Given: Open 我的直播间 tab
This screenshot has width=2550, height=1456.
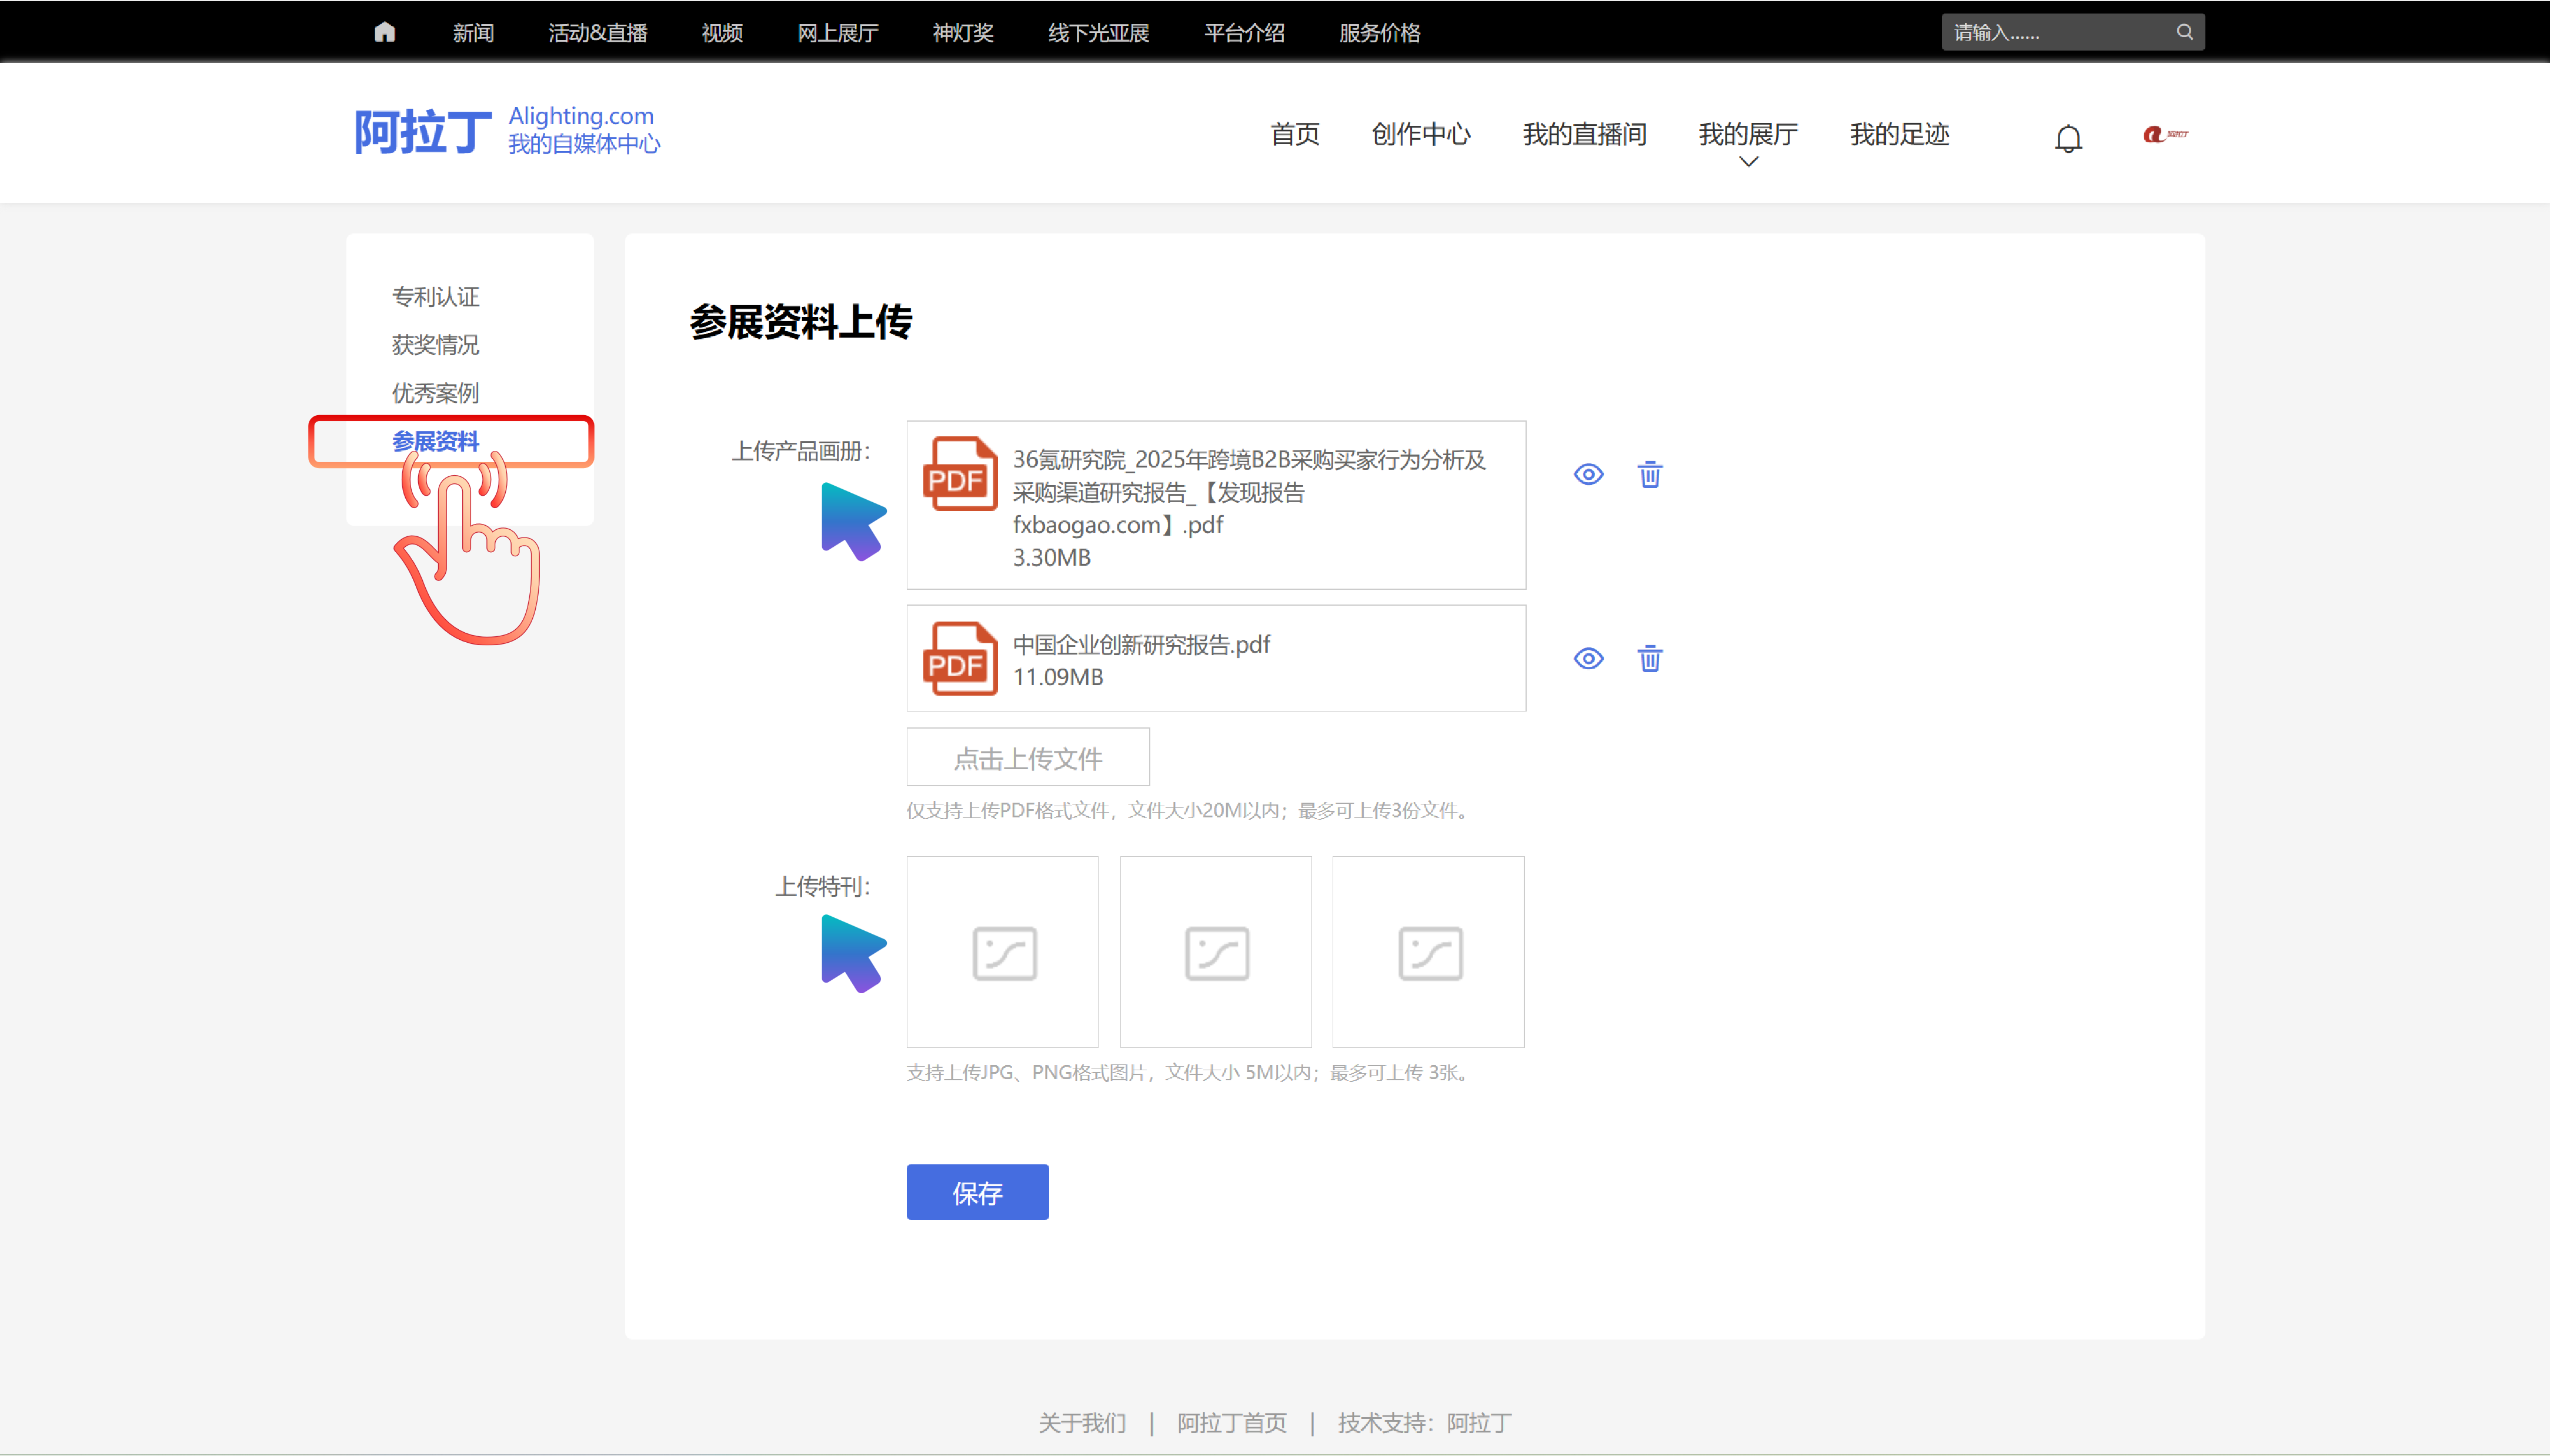Looking at the screenshot, I should tap(1584, 134).
